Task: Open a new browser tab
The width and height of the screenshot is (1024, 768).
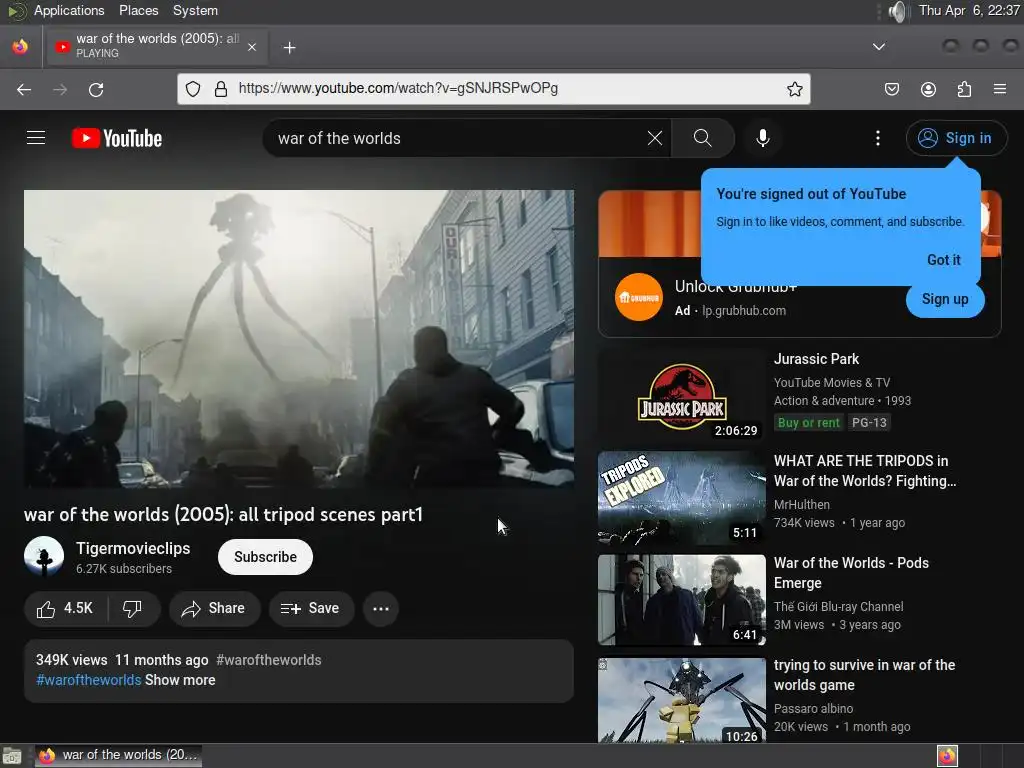Action: 289,48
